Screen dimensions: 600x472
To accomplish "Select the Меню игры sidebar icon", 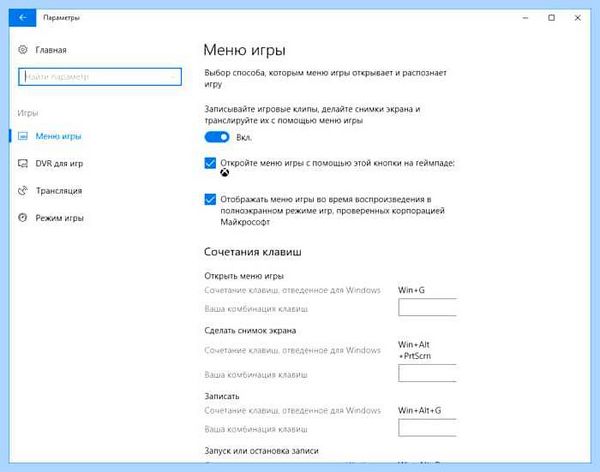I will (23, 136).
